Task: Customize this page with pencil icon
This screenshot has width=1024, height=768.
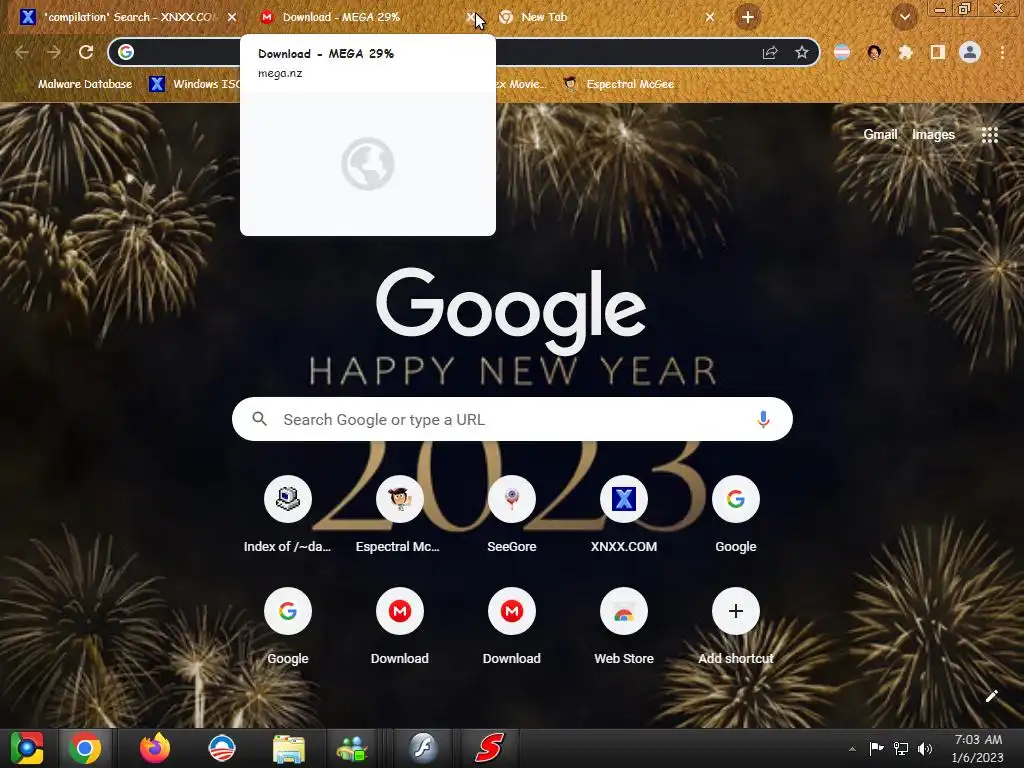Action: click(991, 696)
